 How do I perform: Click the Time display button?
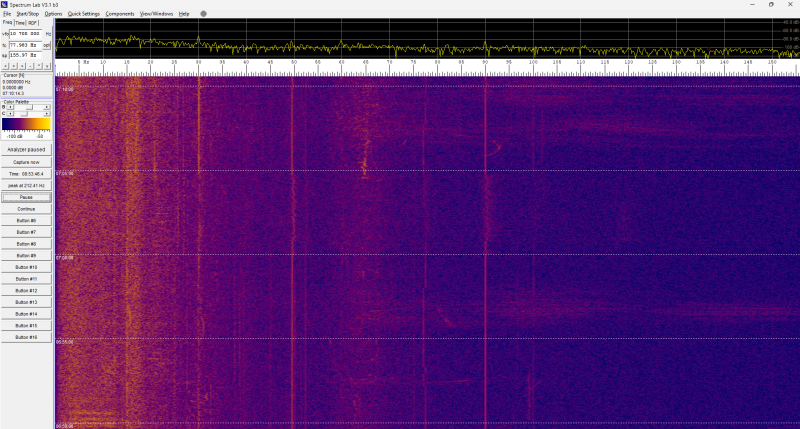point(26,174)
